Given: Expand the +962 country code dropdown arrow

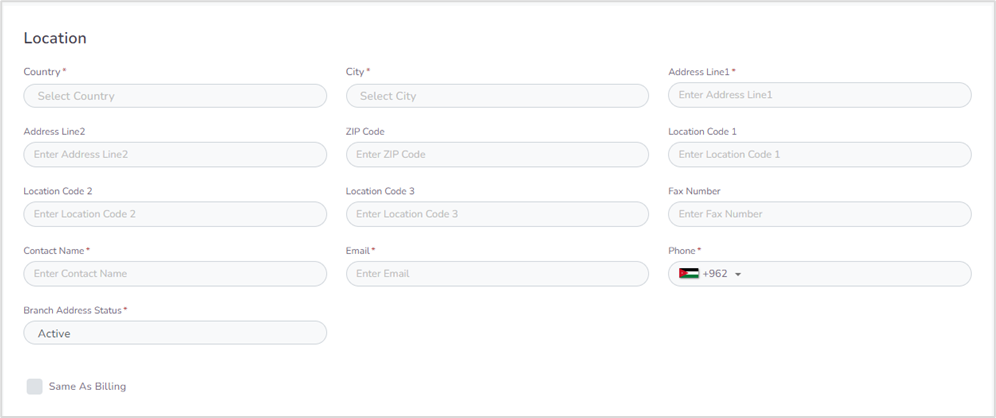Looking at the screenshot, I should coord(738,275).
